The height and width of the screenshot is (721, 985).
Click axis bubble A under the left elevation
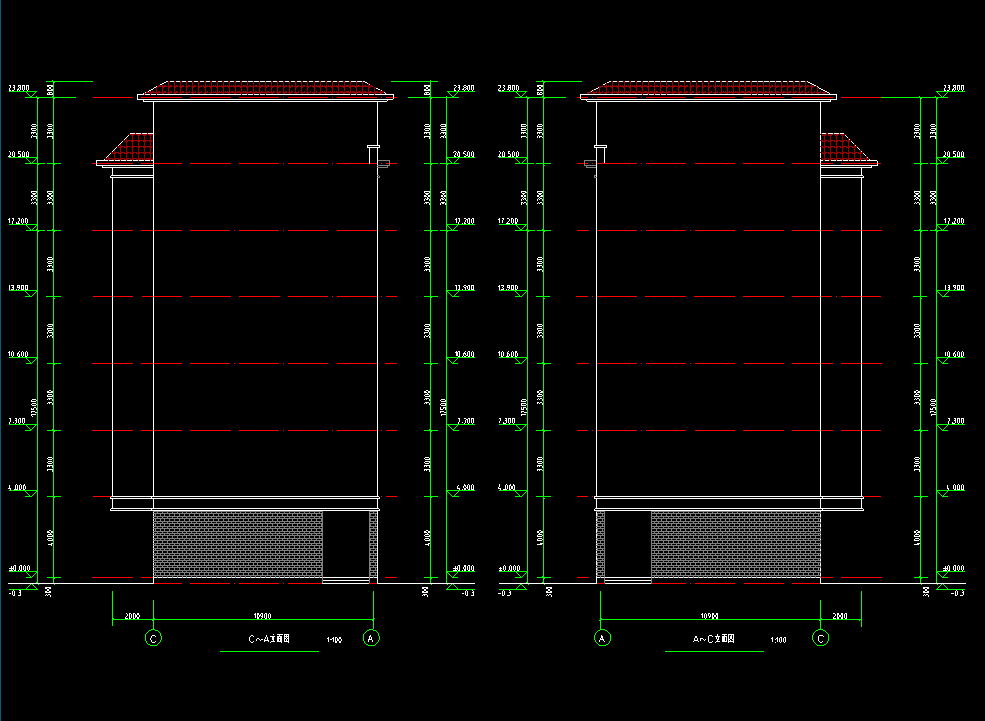(372, 638)
